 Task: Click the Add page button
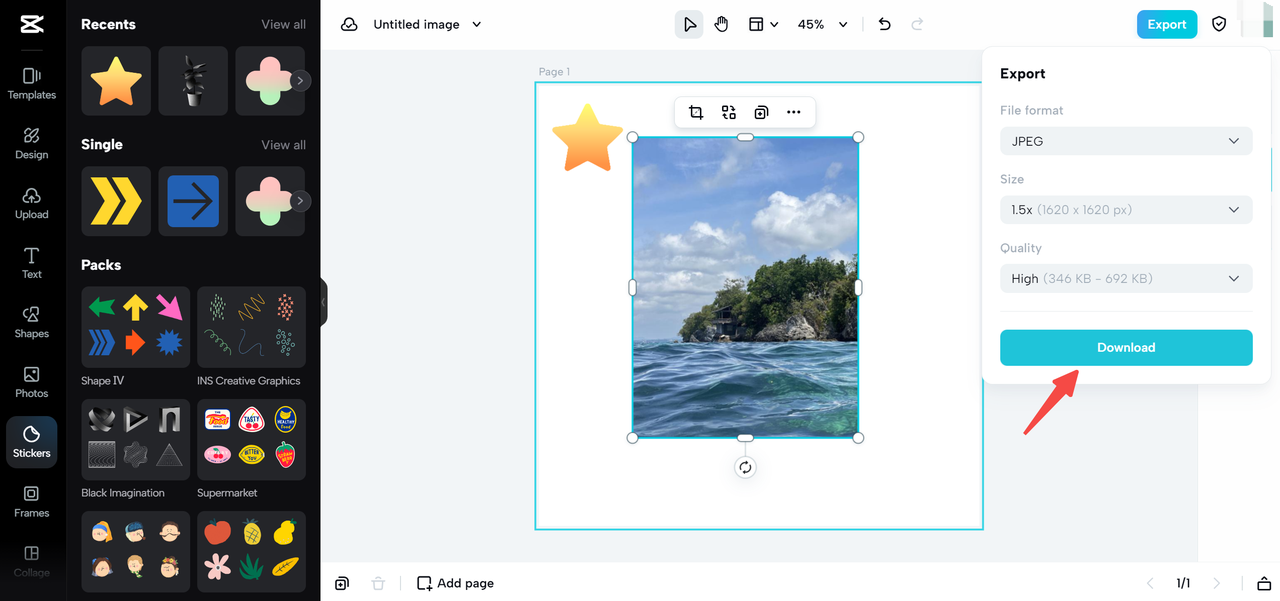[x=456, y=583]
